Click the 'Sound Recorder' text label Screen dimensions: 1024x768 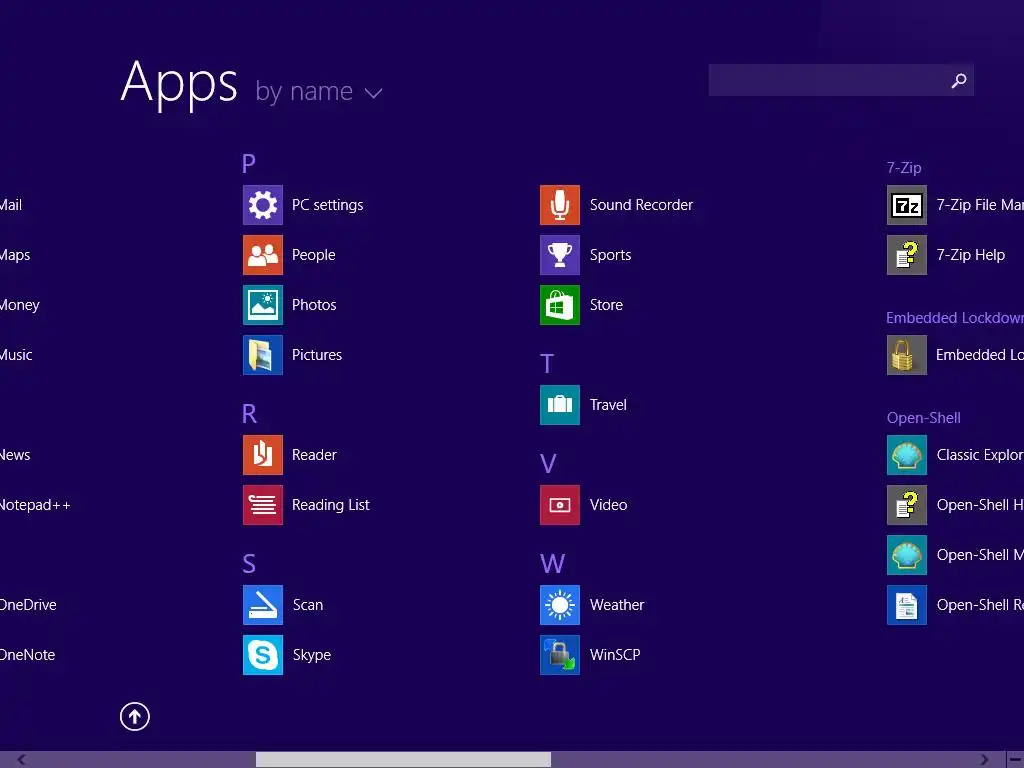tap(641, 205)
